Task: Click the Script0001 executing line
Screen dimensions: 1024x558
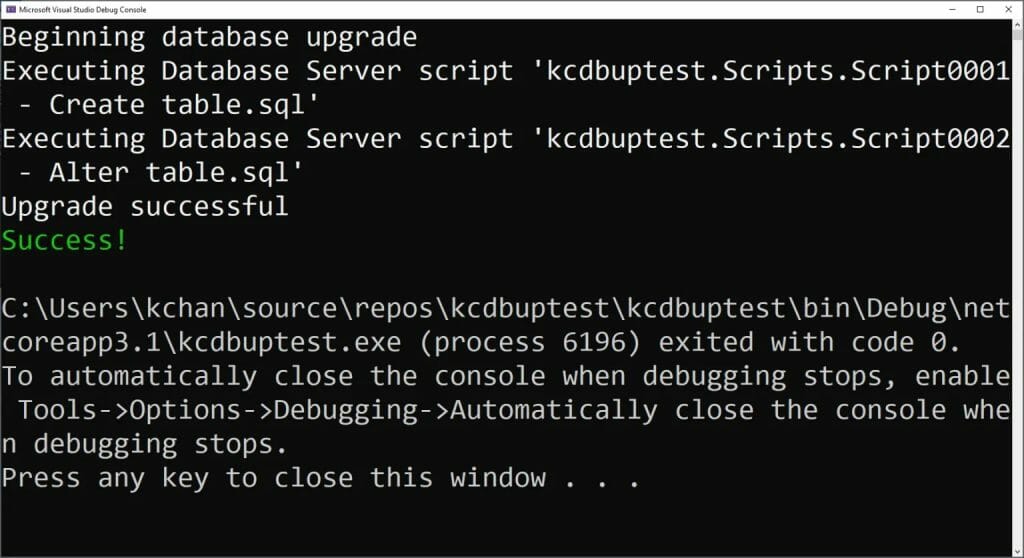Action: click(506, 71)
